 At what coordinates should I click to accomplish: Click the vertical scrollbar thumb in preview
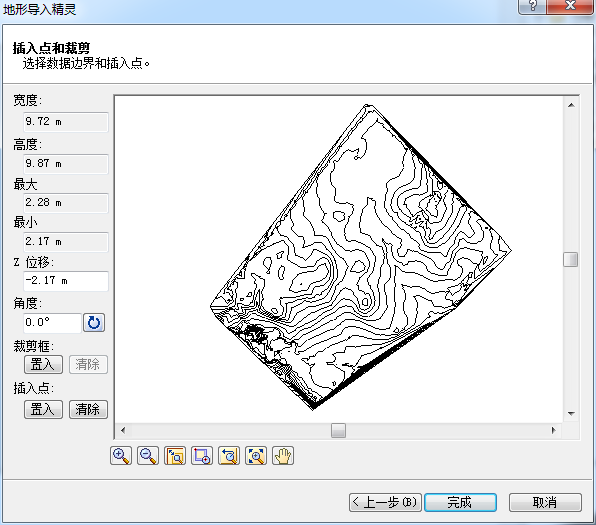click(571, 260)
